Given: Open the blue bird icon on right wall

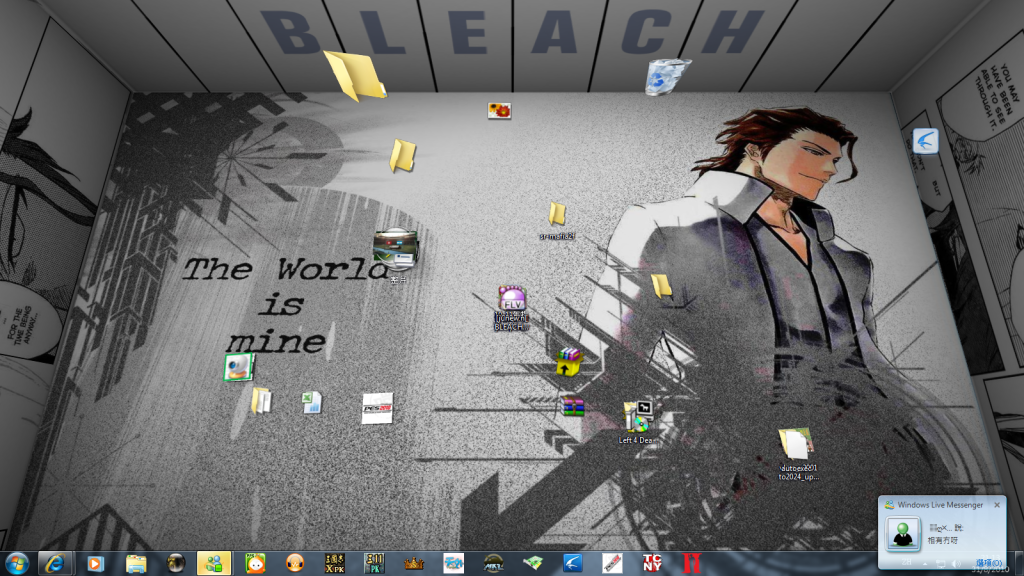Looking at the screenshot, I should coord(925,141).
